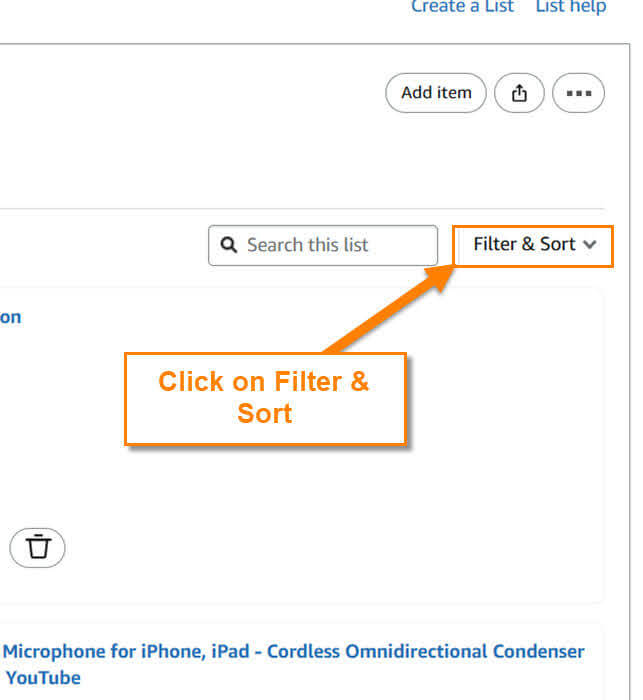
Task: Click the orange arrow pointing to Filter & Sort
Action: 388,309
